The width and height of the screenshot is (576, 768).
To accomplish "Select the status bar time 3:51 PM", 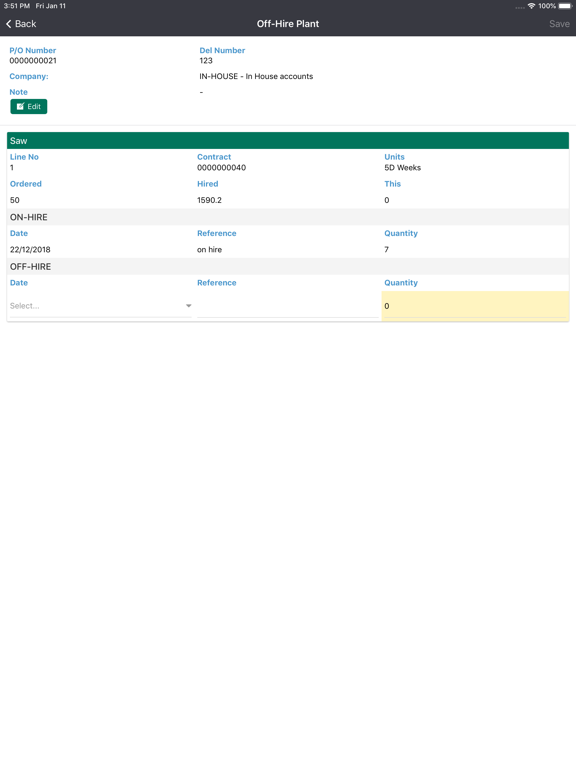I will [17, 6].
